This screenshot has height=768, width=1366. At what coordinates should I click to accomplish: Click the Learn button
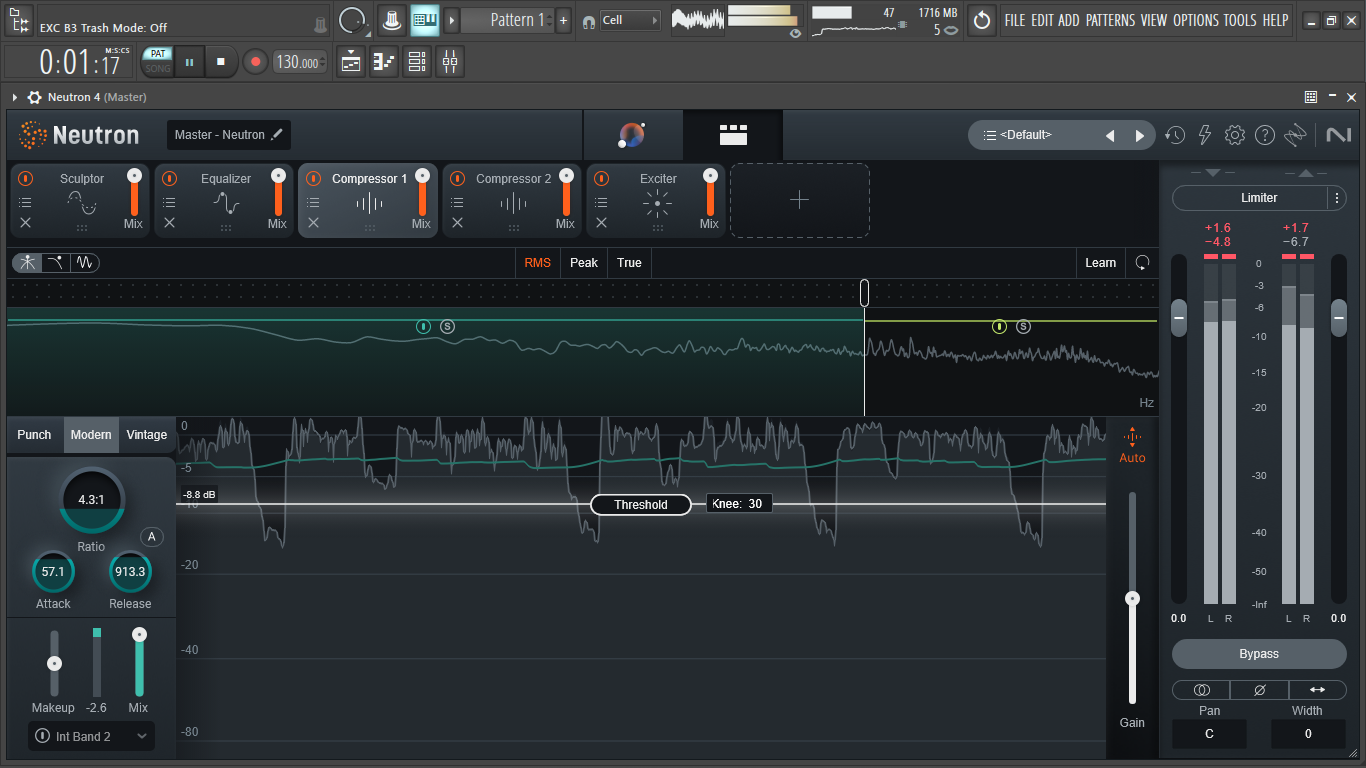pyautogui.click(x=1100, y=263)
